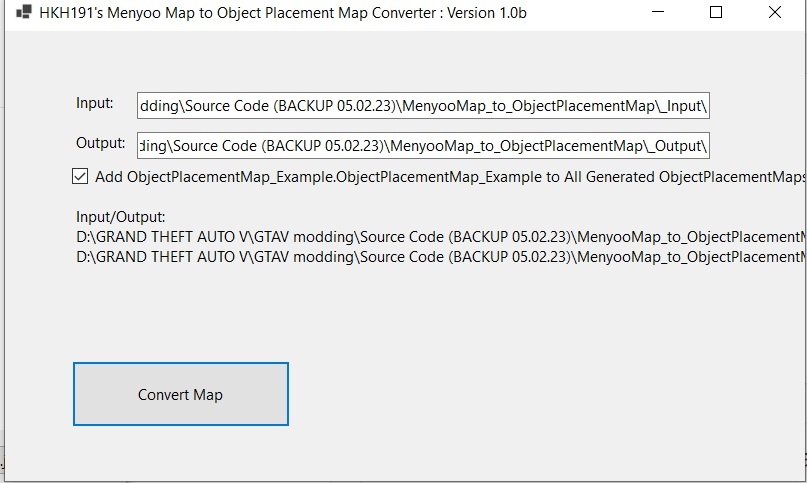Maximize the Map Converter window
The image size is (807, 483).
coord(716,13)
